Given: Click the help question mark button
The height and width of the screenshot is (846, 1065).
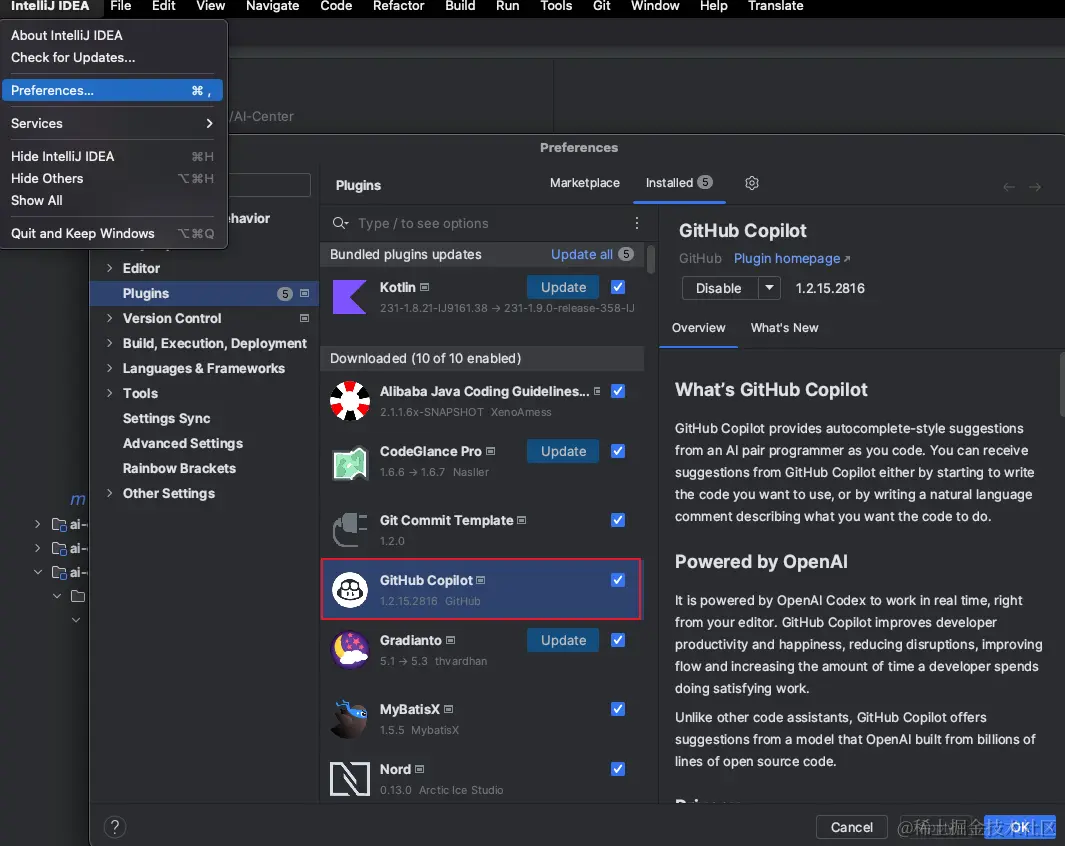Looking at the screenshot, I should (x=115, y=826).
